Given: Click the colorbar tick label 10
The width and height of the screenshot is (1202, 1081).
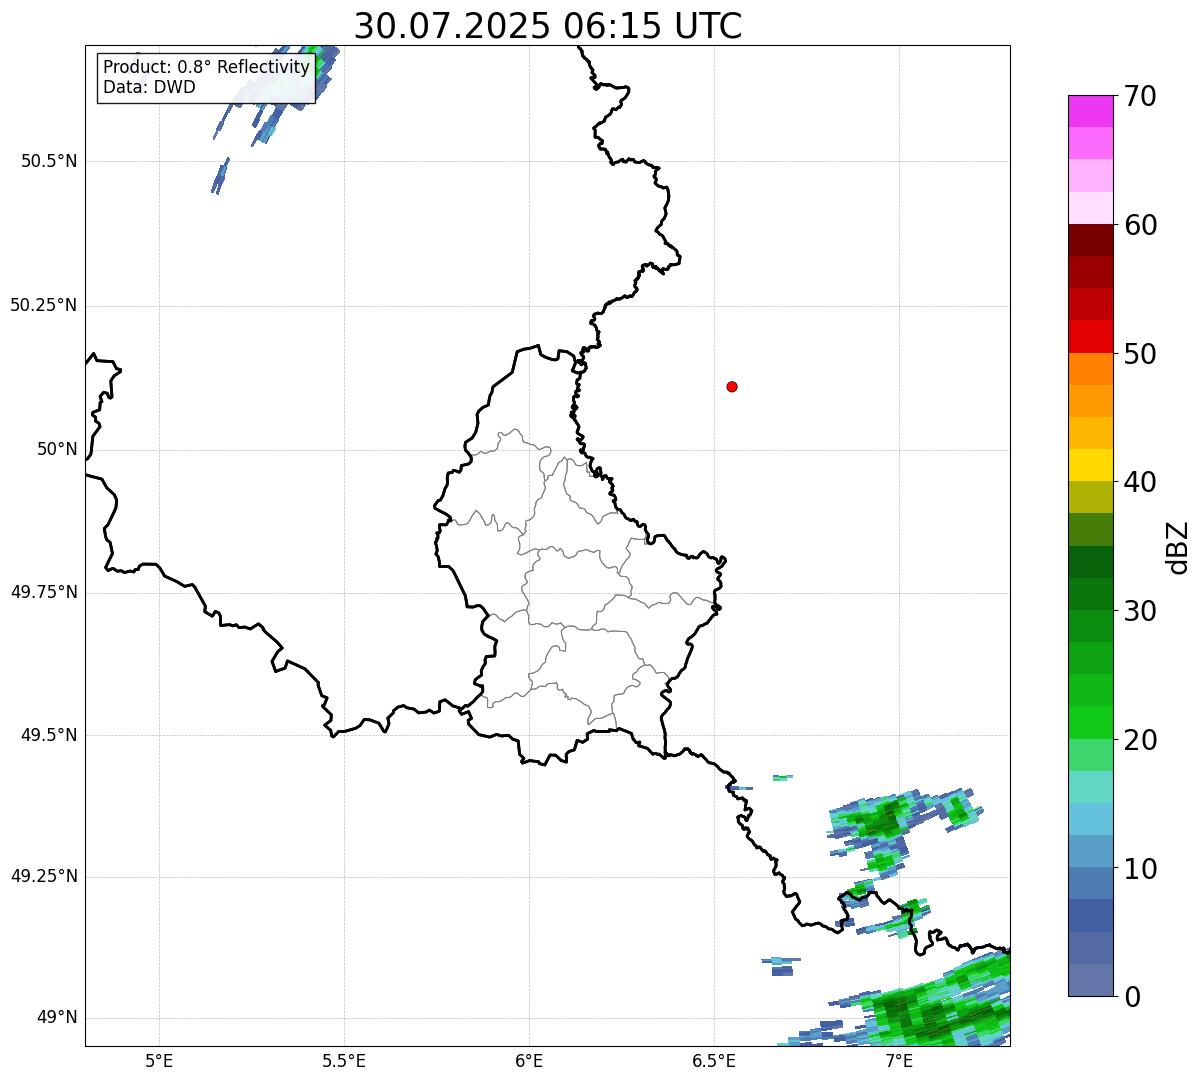Looking at the screenshot, I should coord(1140,869).
